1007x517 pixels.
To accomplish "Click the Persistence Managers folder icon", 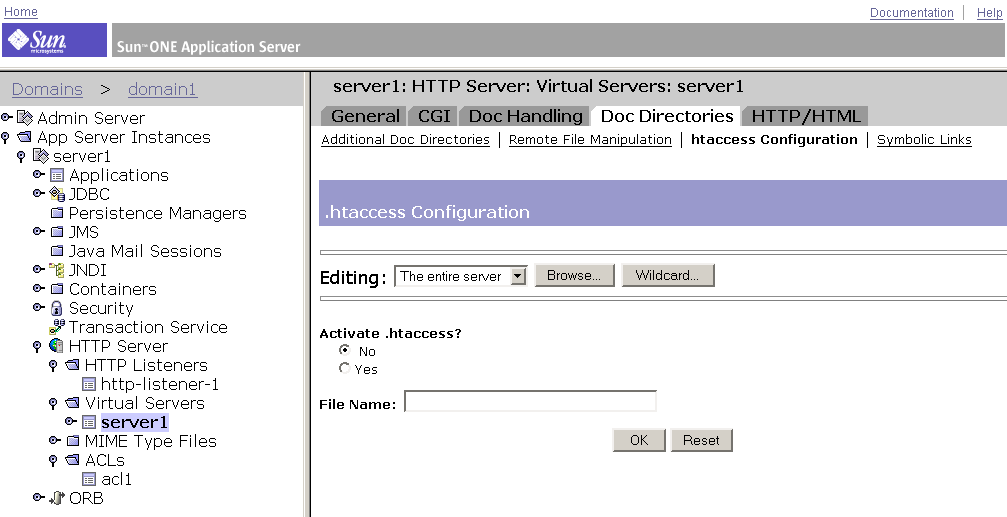I will point(57,213).
